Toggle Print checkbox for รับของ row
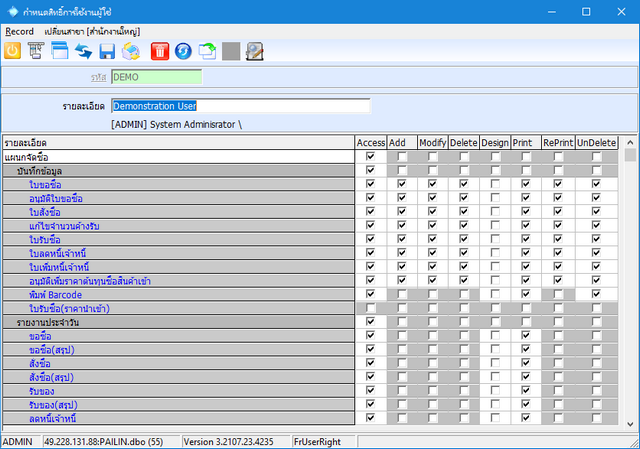The width and height of the screenshot is (640, 449). pyautogui.click(x=526, y=390)
